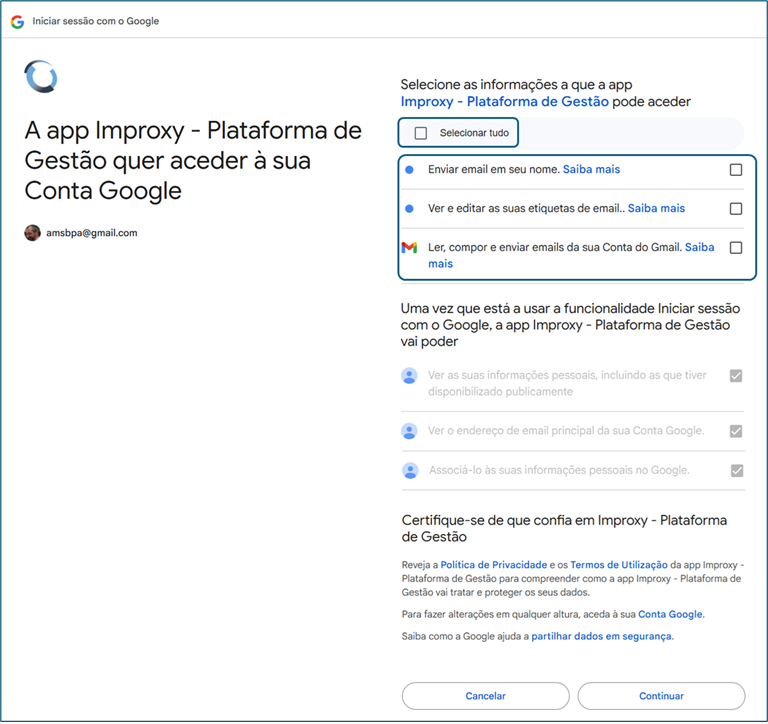Click the 'Ver o endereço de email principal' text
768x724 pixels.
[x=566, y=431]
